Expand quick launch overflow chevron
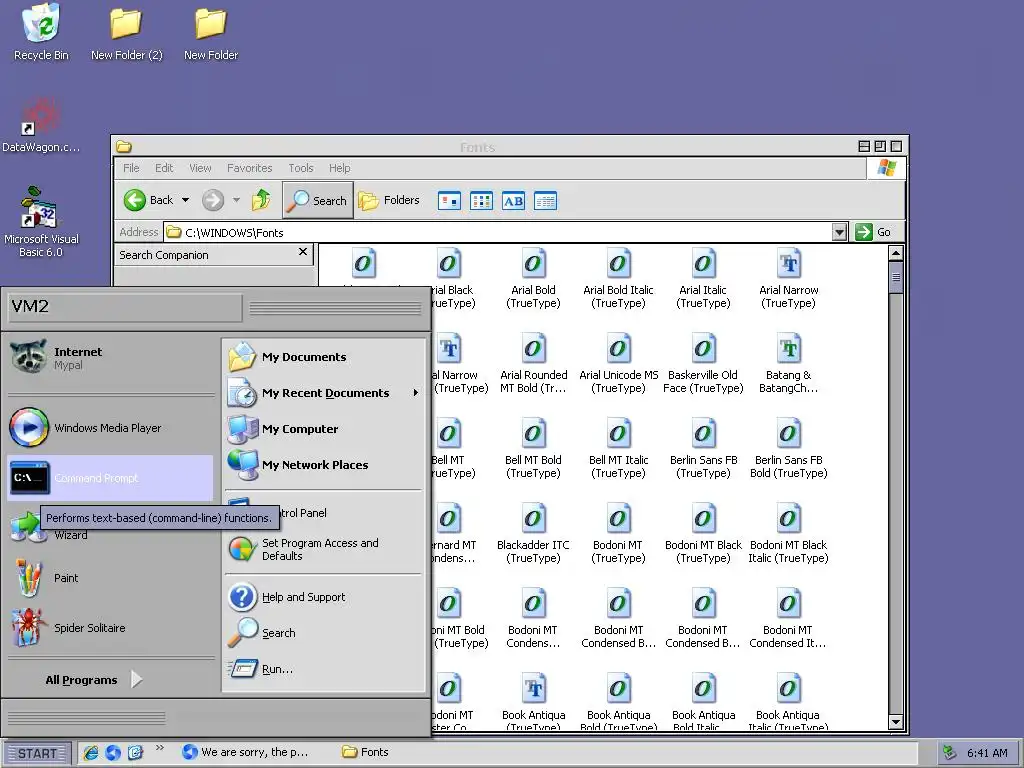1024x768 pixels. coord(160,748)
